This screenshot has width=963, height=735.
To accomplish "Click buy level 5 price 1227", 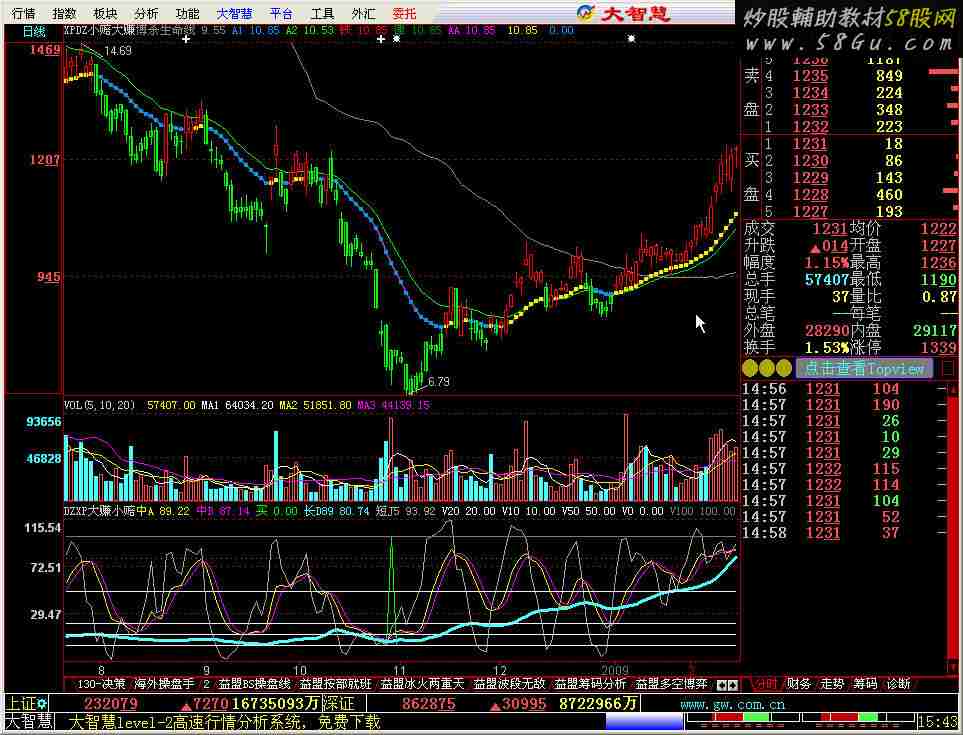I will 811,211.
